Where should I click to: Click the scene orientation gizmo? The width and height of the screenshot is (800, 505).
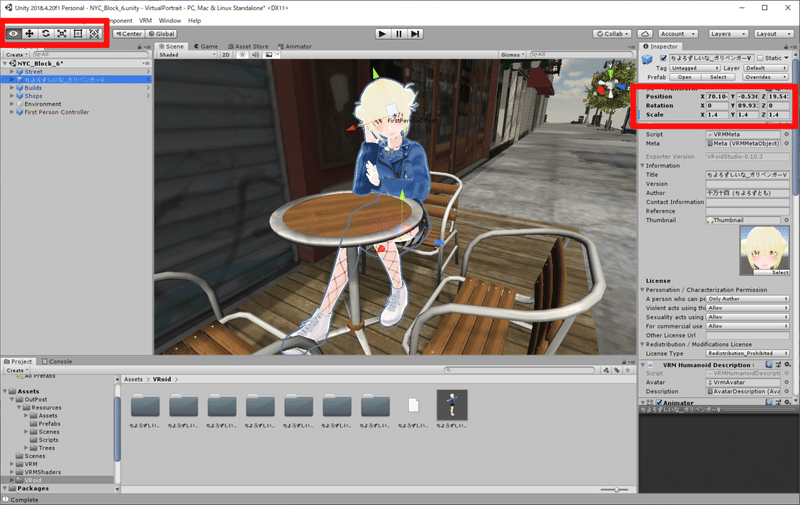click(609, 87)
